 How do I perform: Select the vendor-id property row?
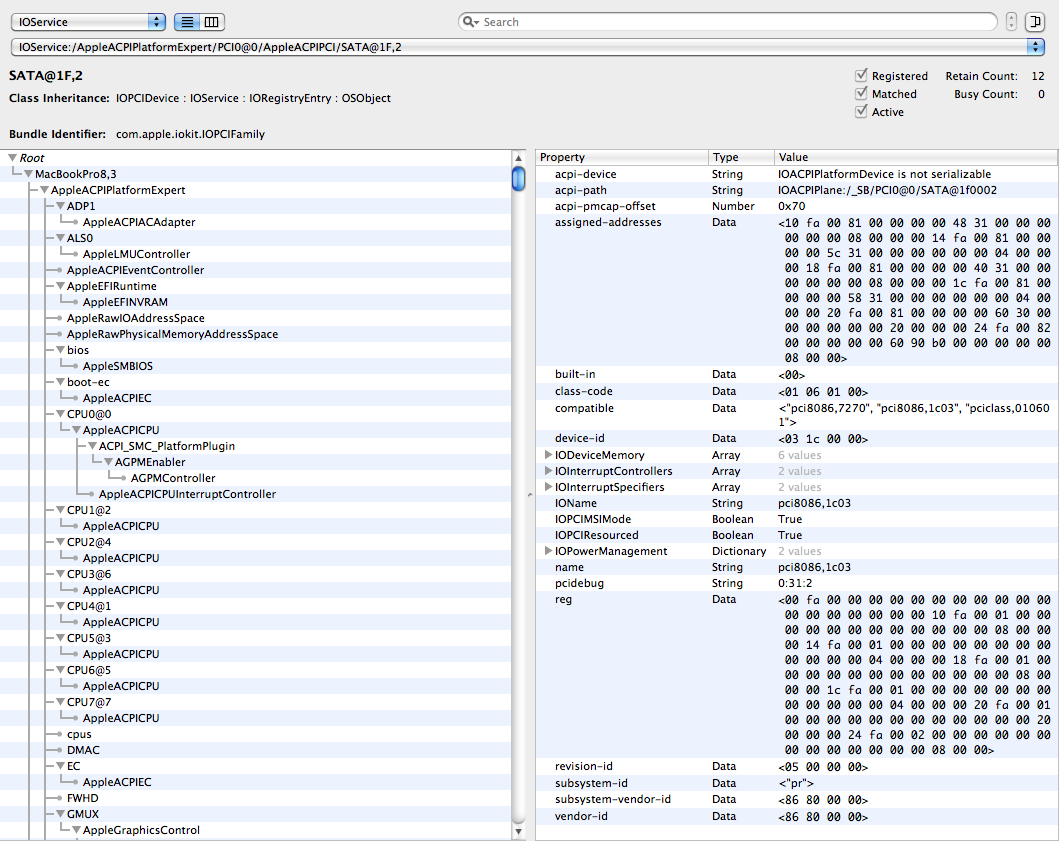point(797,816)
